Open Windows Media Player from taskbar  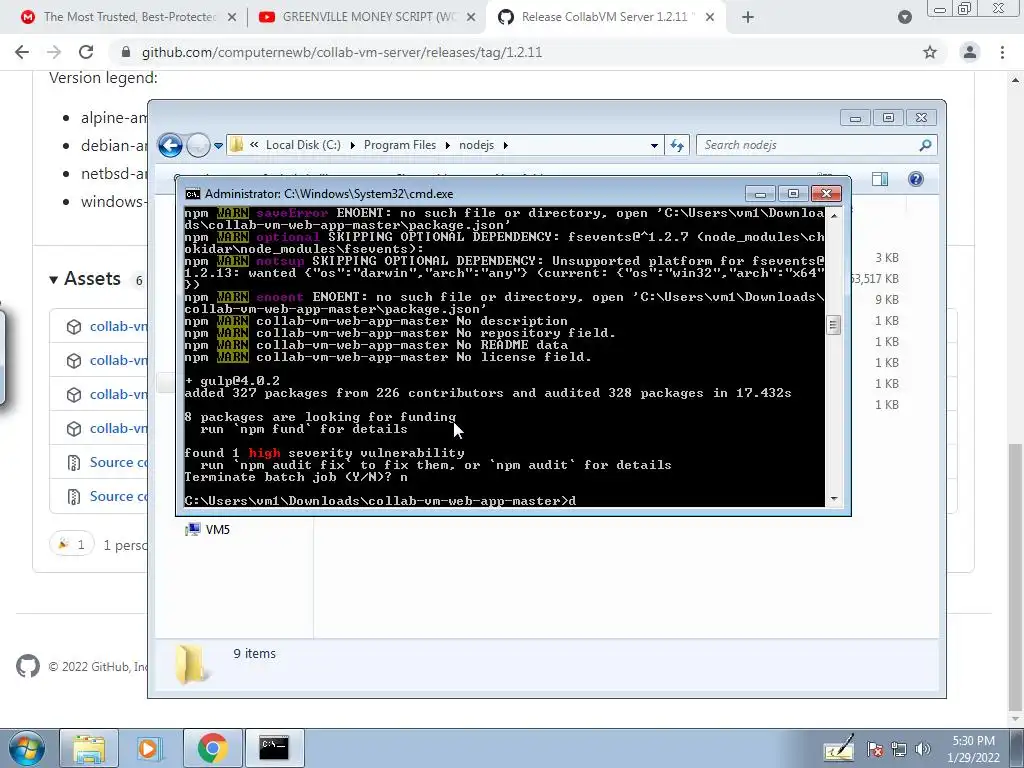pyautogui.click(x=150, y=748)
